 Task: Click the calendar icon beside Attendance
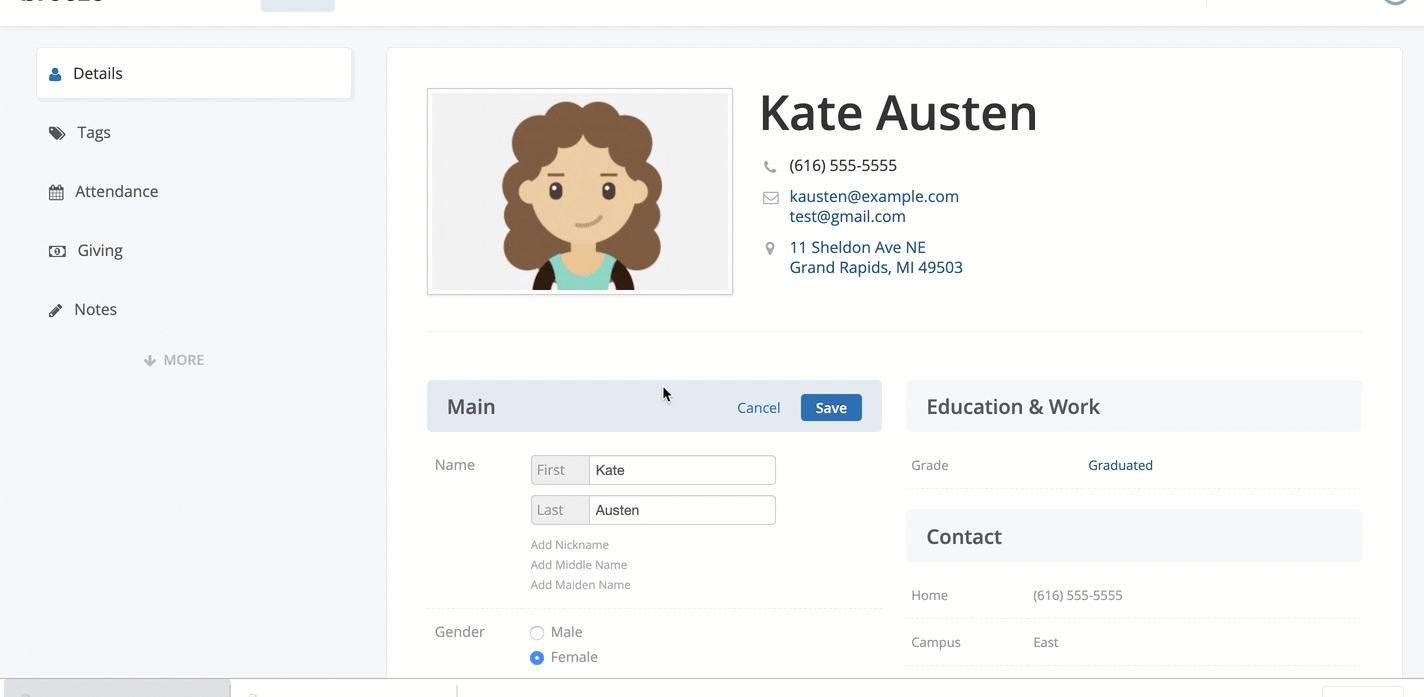pos(56,192)
